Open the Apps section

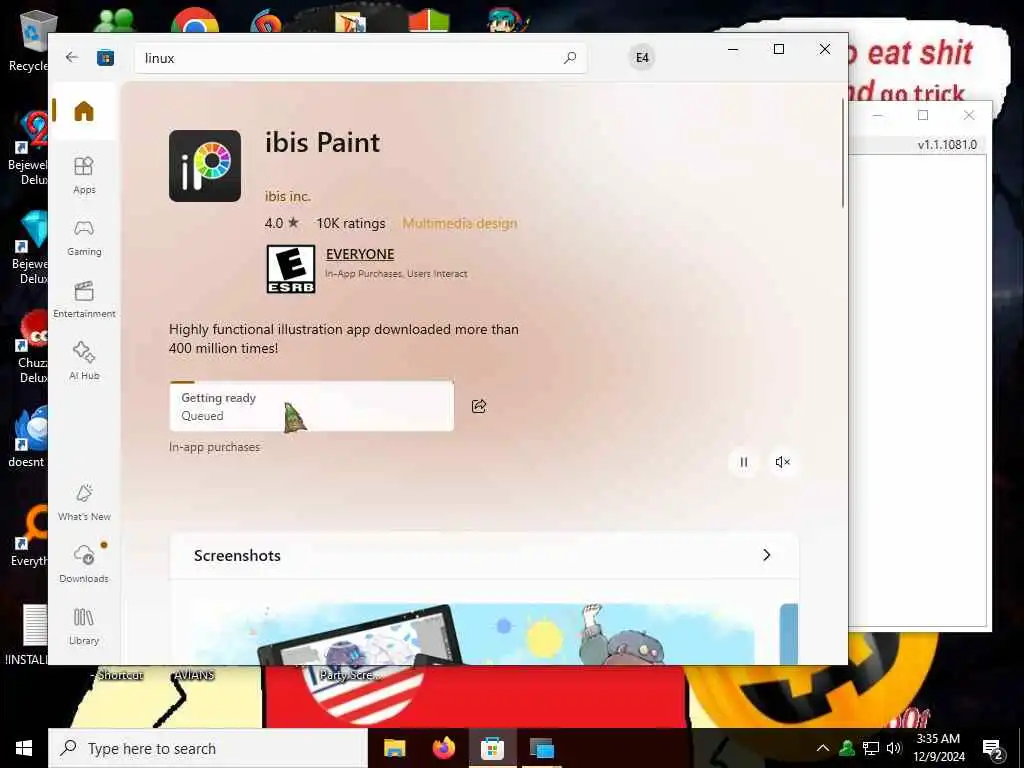[84, 175]
